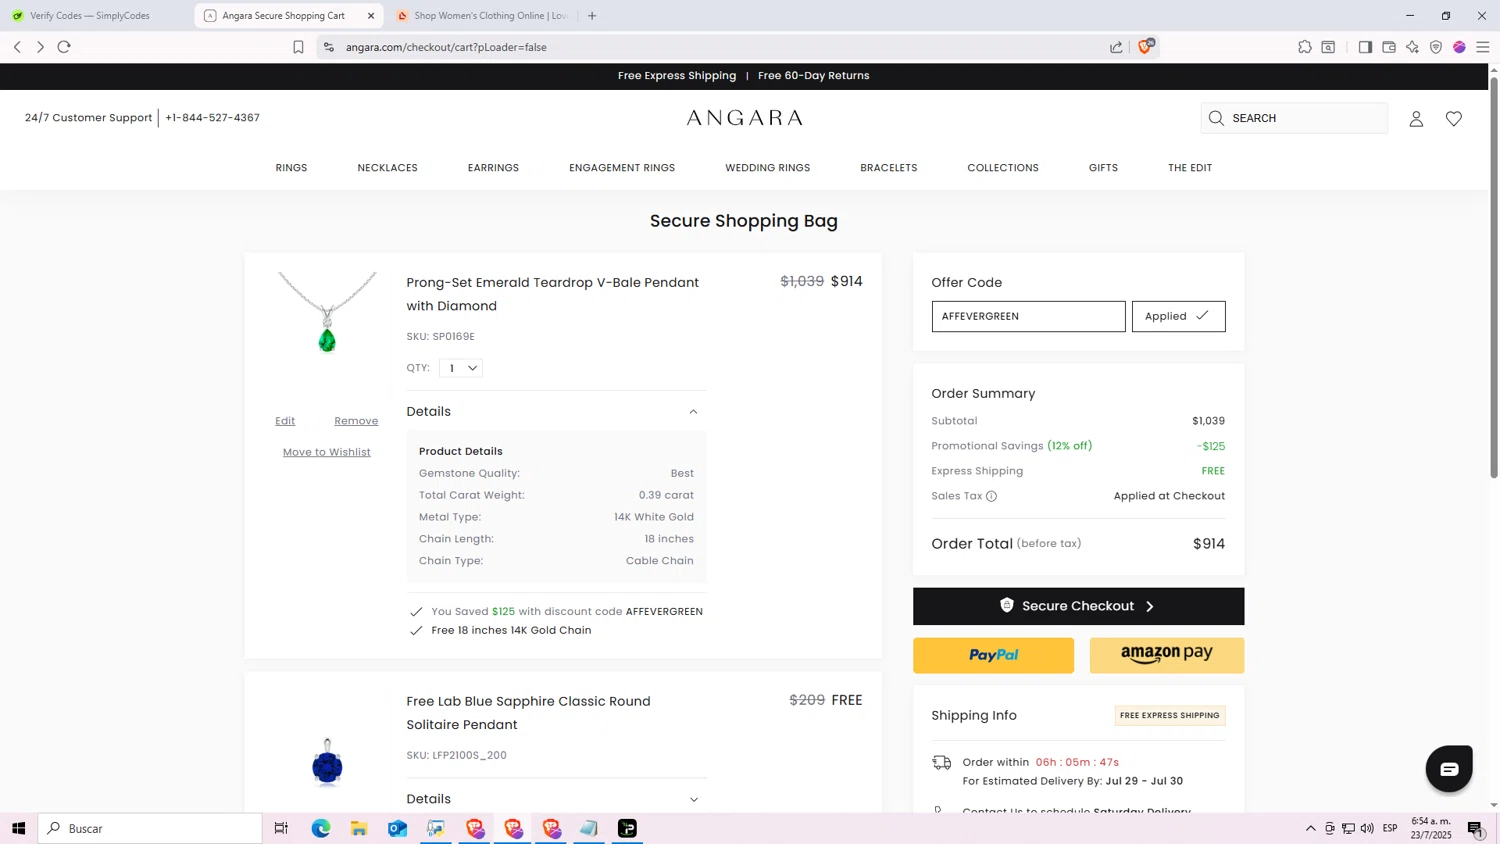Click Edit link for emerald pendant
Viewport: 1500px width, 844px height.
(x=285, y=421)
